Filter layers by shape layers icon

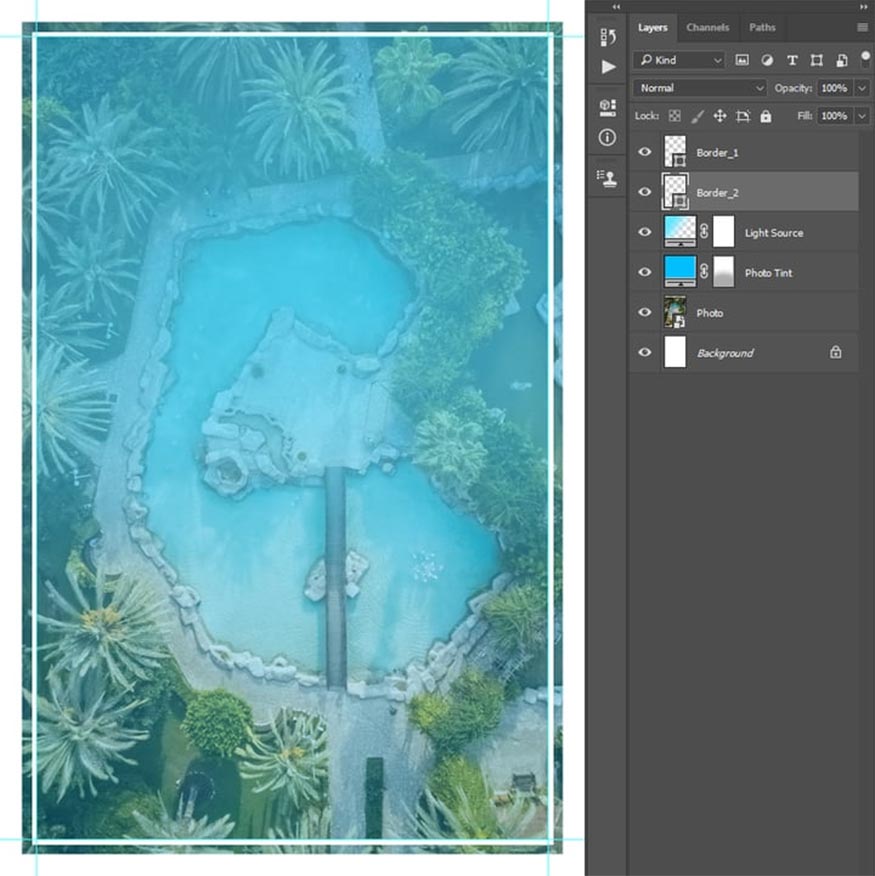[816, 60]
